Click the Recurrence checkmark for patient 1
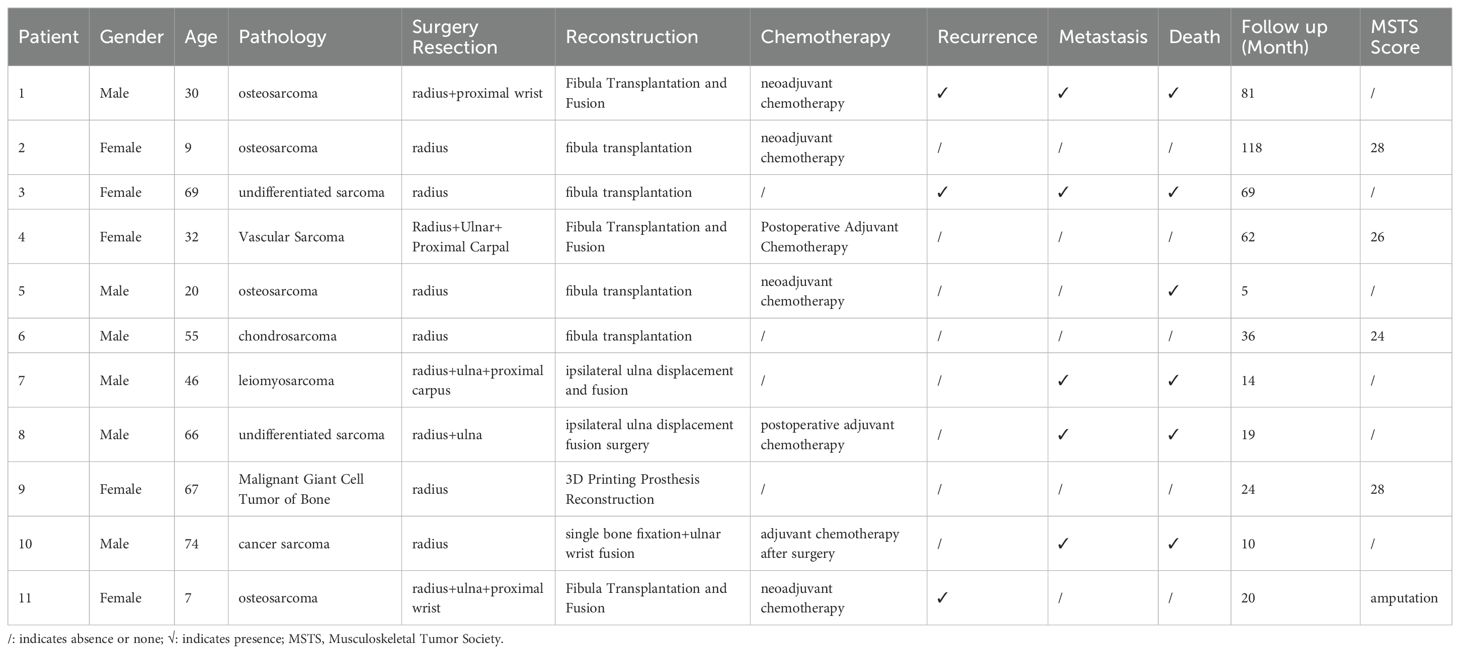The image size is (1460, 654). [x=942, y=94]
